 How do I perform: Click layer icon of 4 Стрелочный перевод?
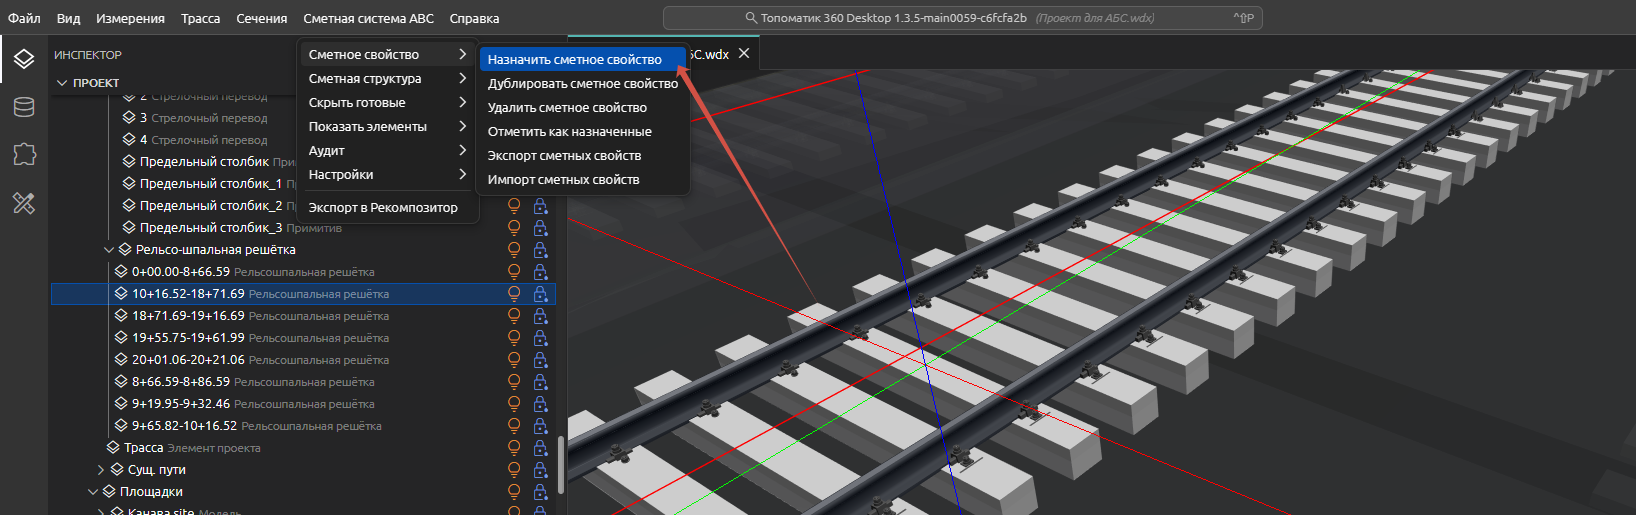129,140
